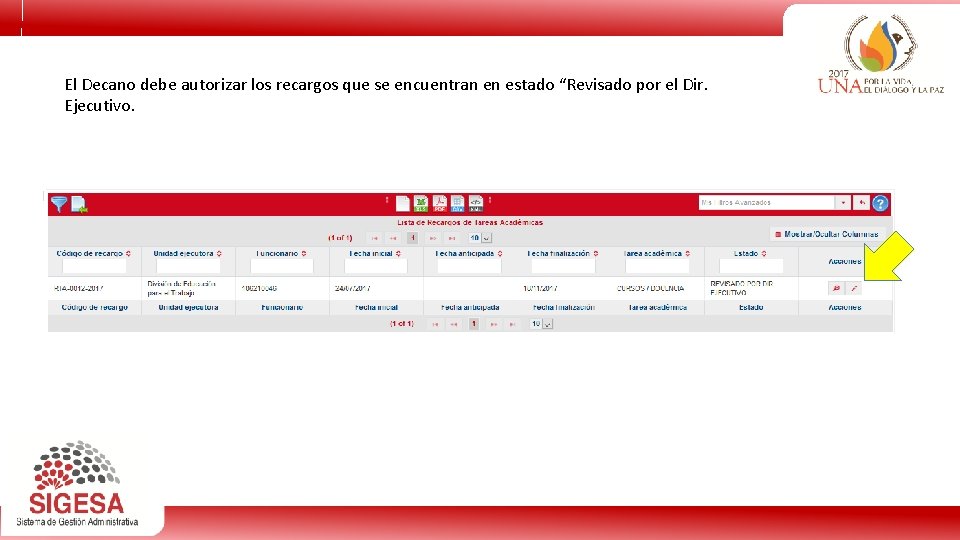This screenshot has width=960, height=540.
Task: Click the Tarea académica filter field
Action: [x=657, y=266]
